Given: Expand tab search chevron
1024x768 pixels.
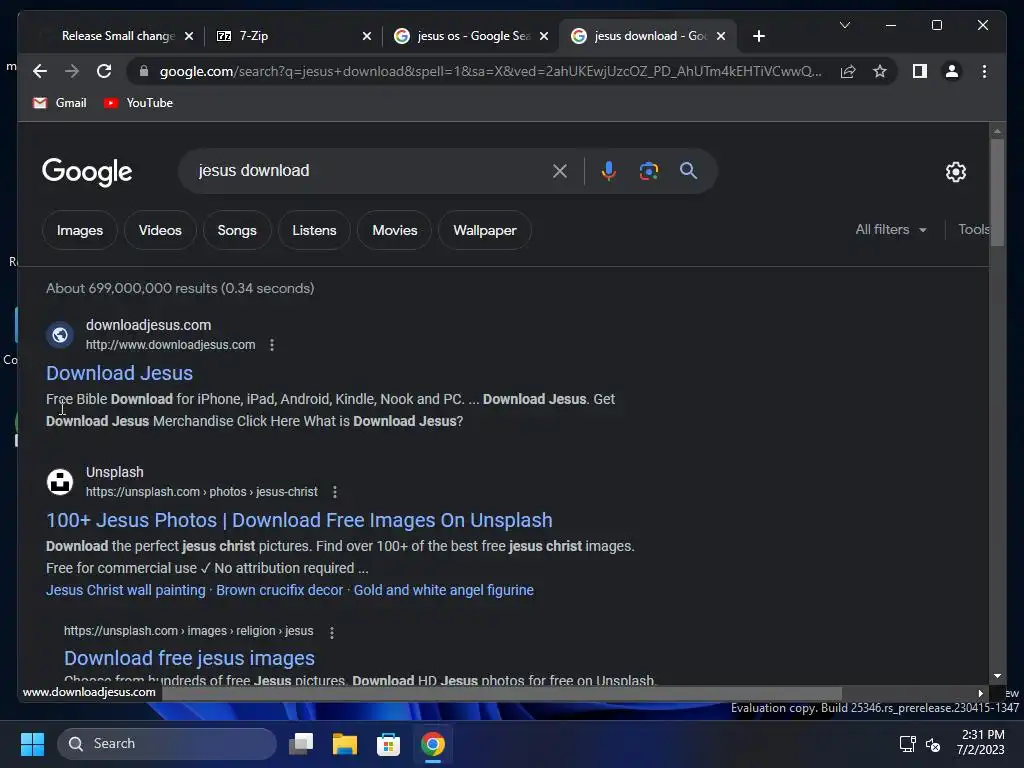Looking at the screenshot, I should pyautogui.click(x=844, y=25).
